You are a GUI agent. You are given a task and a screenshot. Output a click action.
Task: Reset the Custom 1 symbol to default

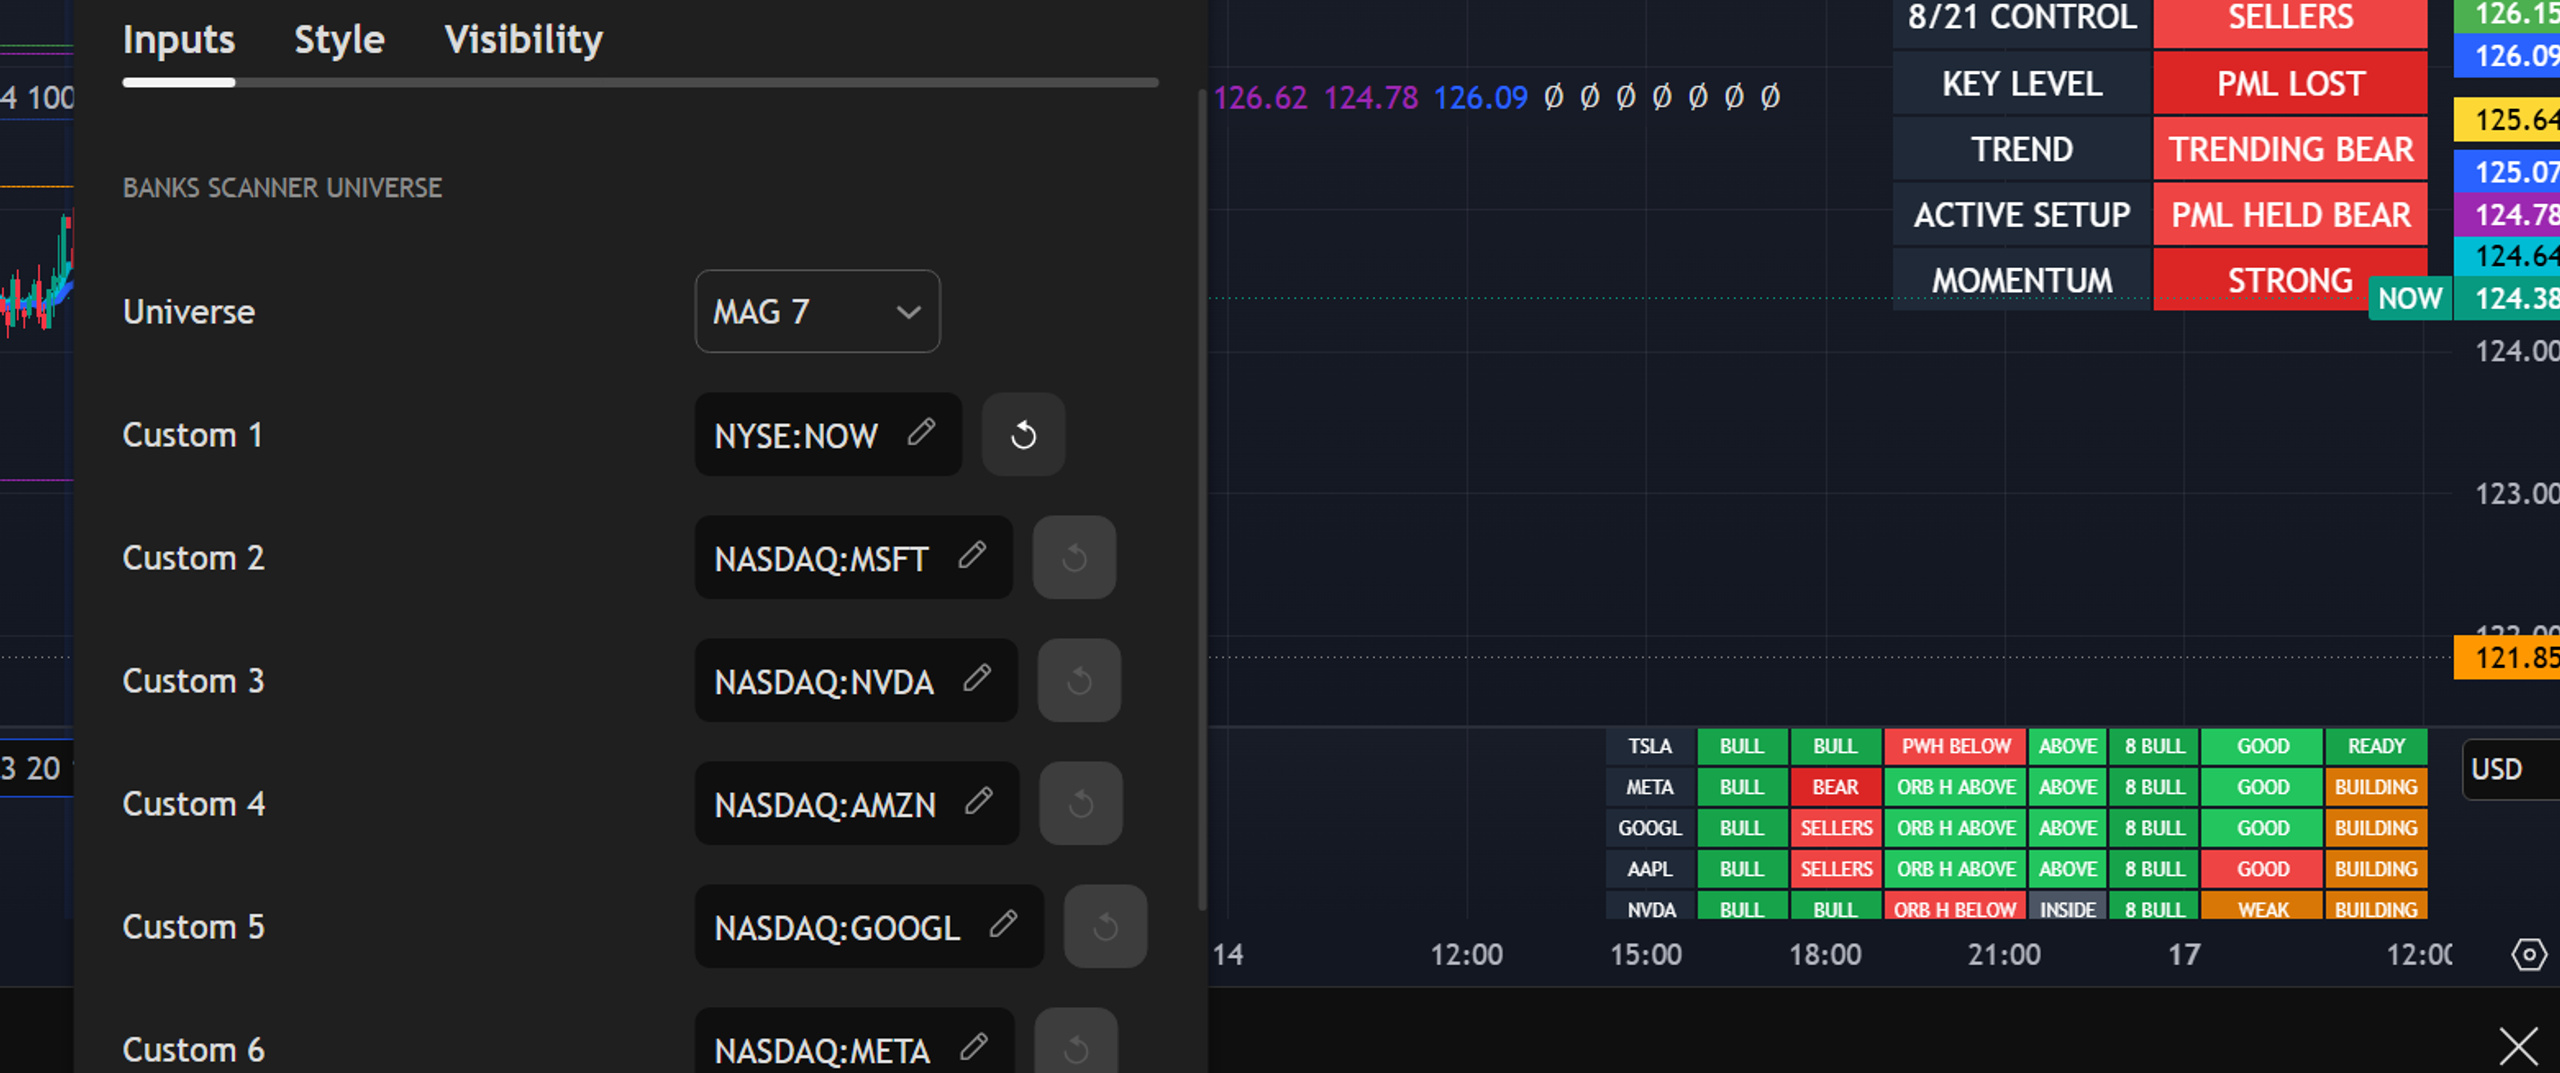[x=1023, y=435]
